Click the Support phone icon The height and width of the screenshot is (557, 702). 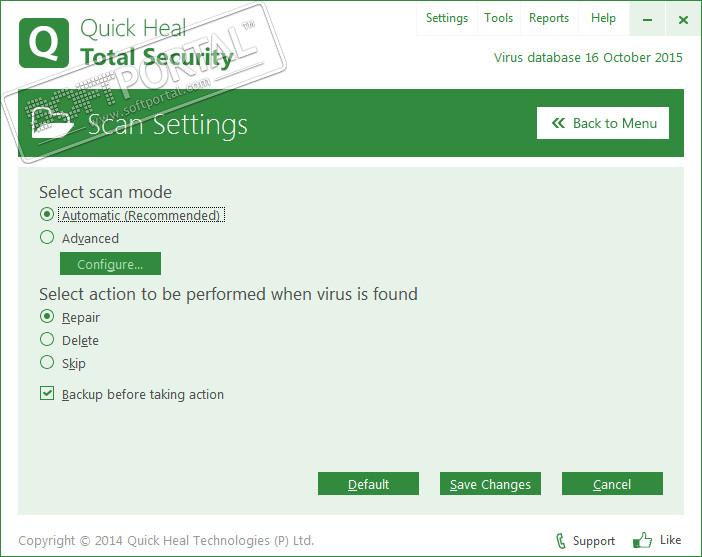[x=560, y=541]
